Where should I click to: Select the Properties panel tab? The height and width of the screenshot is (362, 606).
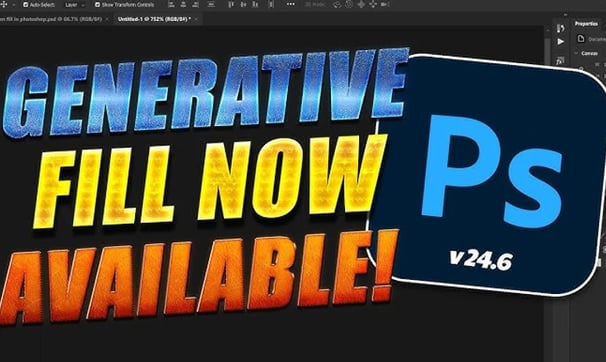[x=586, y=24]
